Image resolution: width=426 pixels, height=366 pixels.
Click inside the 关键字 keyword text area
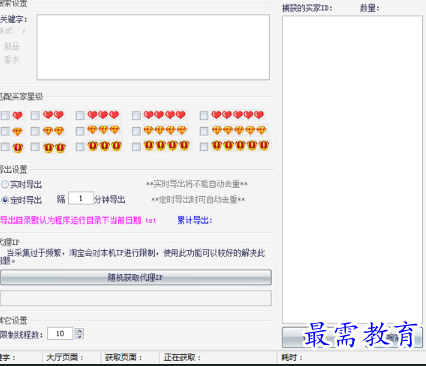153,47
